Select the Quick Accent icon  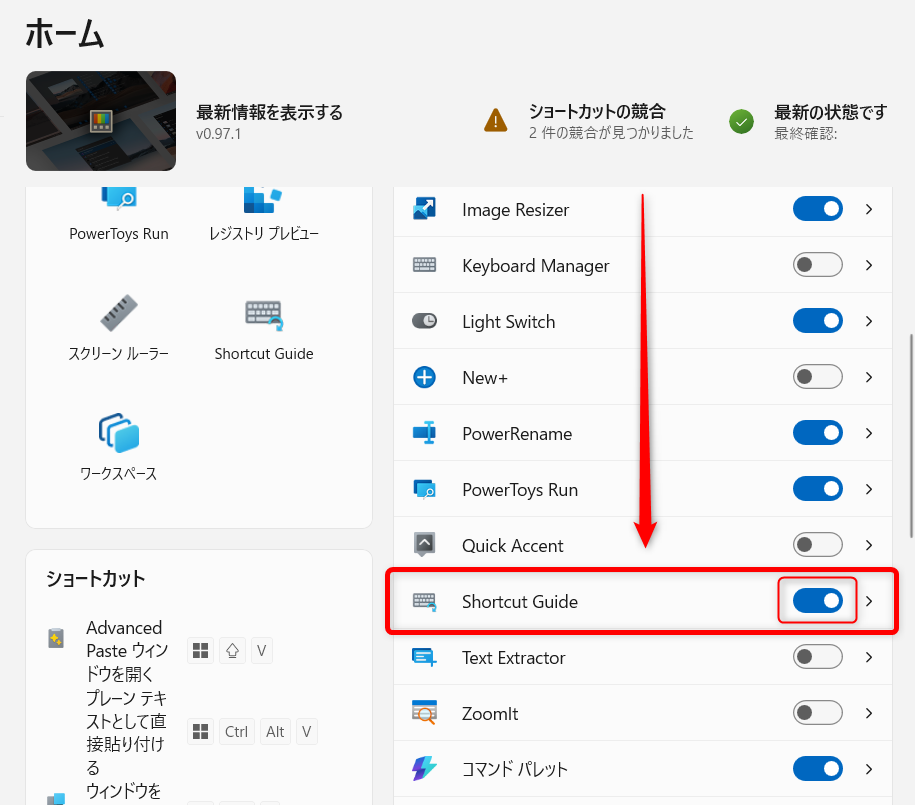424,545
